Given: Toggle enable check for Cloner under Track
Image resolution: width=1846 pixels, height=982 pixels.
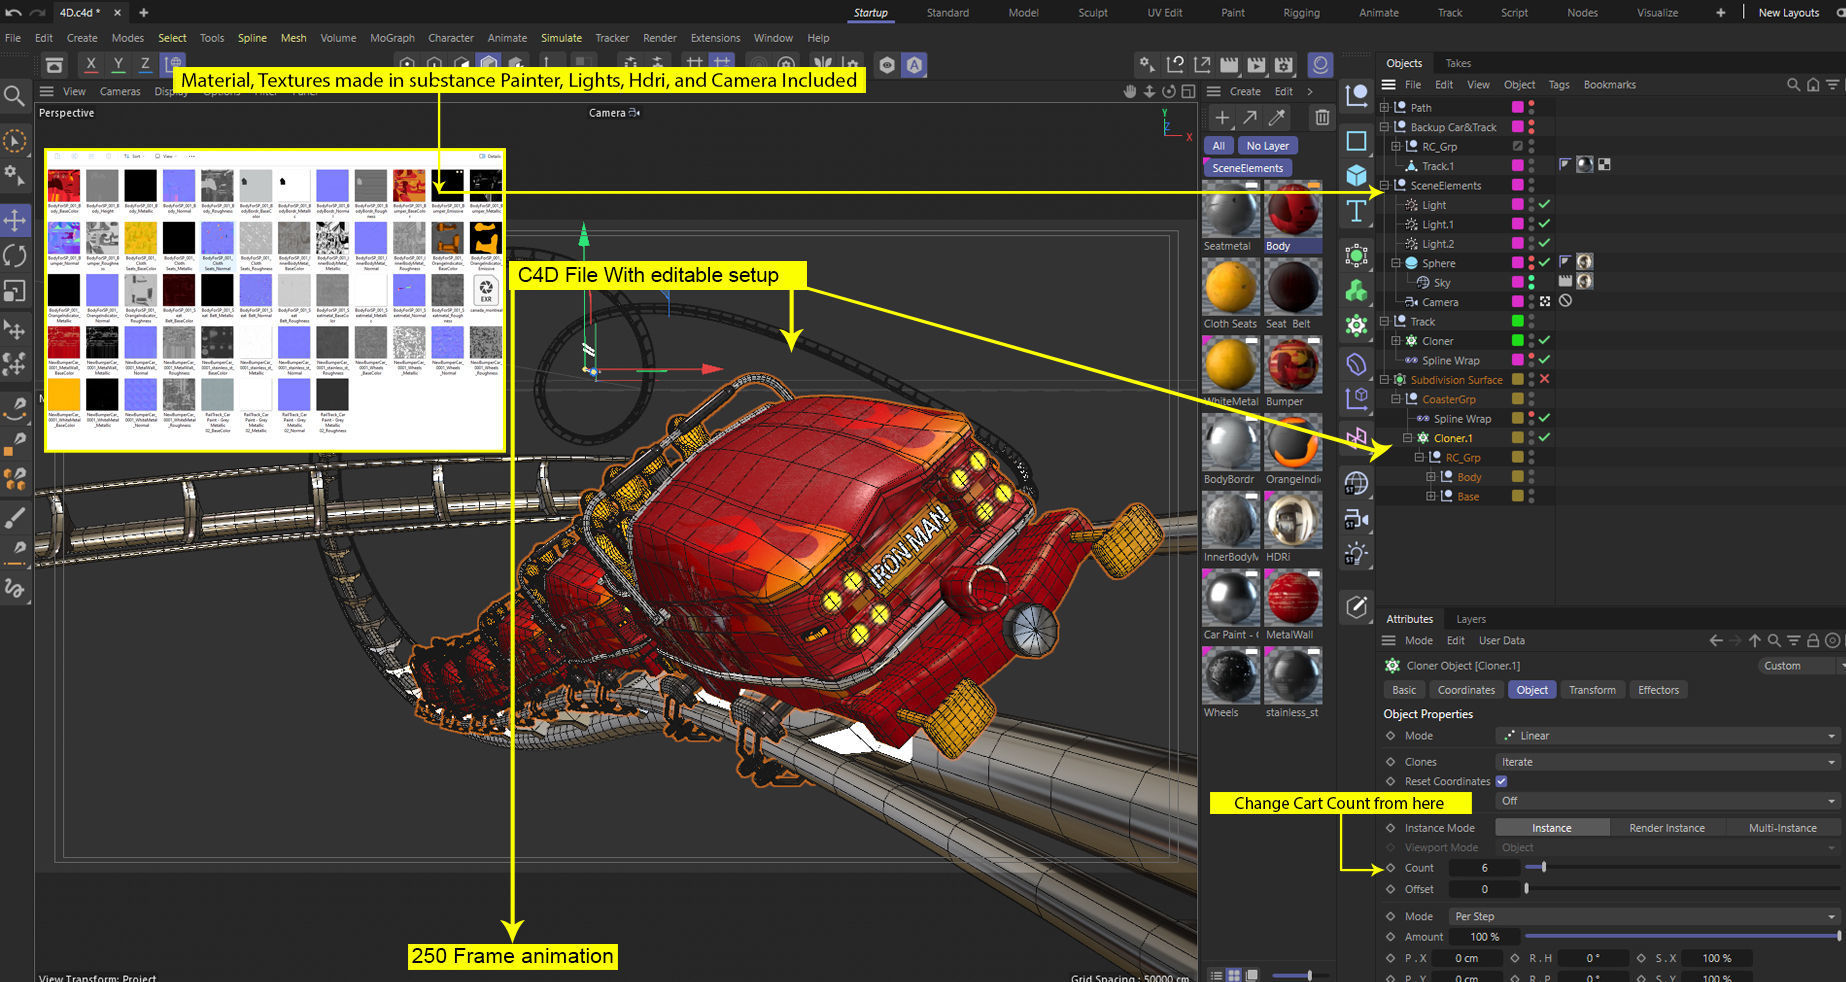Looking at the screenshot, I should 1544,340.
